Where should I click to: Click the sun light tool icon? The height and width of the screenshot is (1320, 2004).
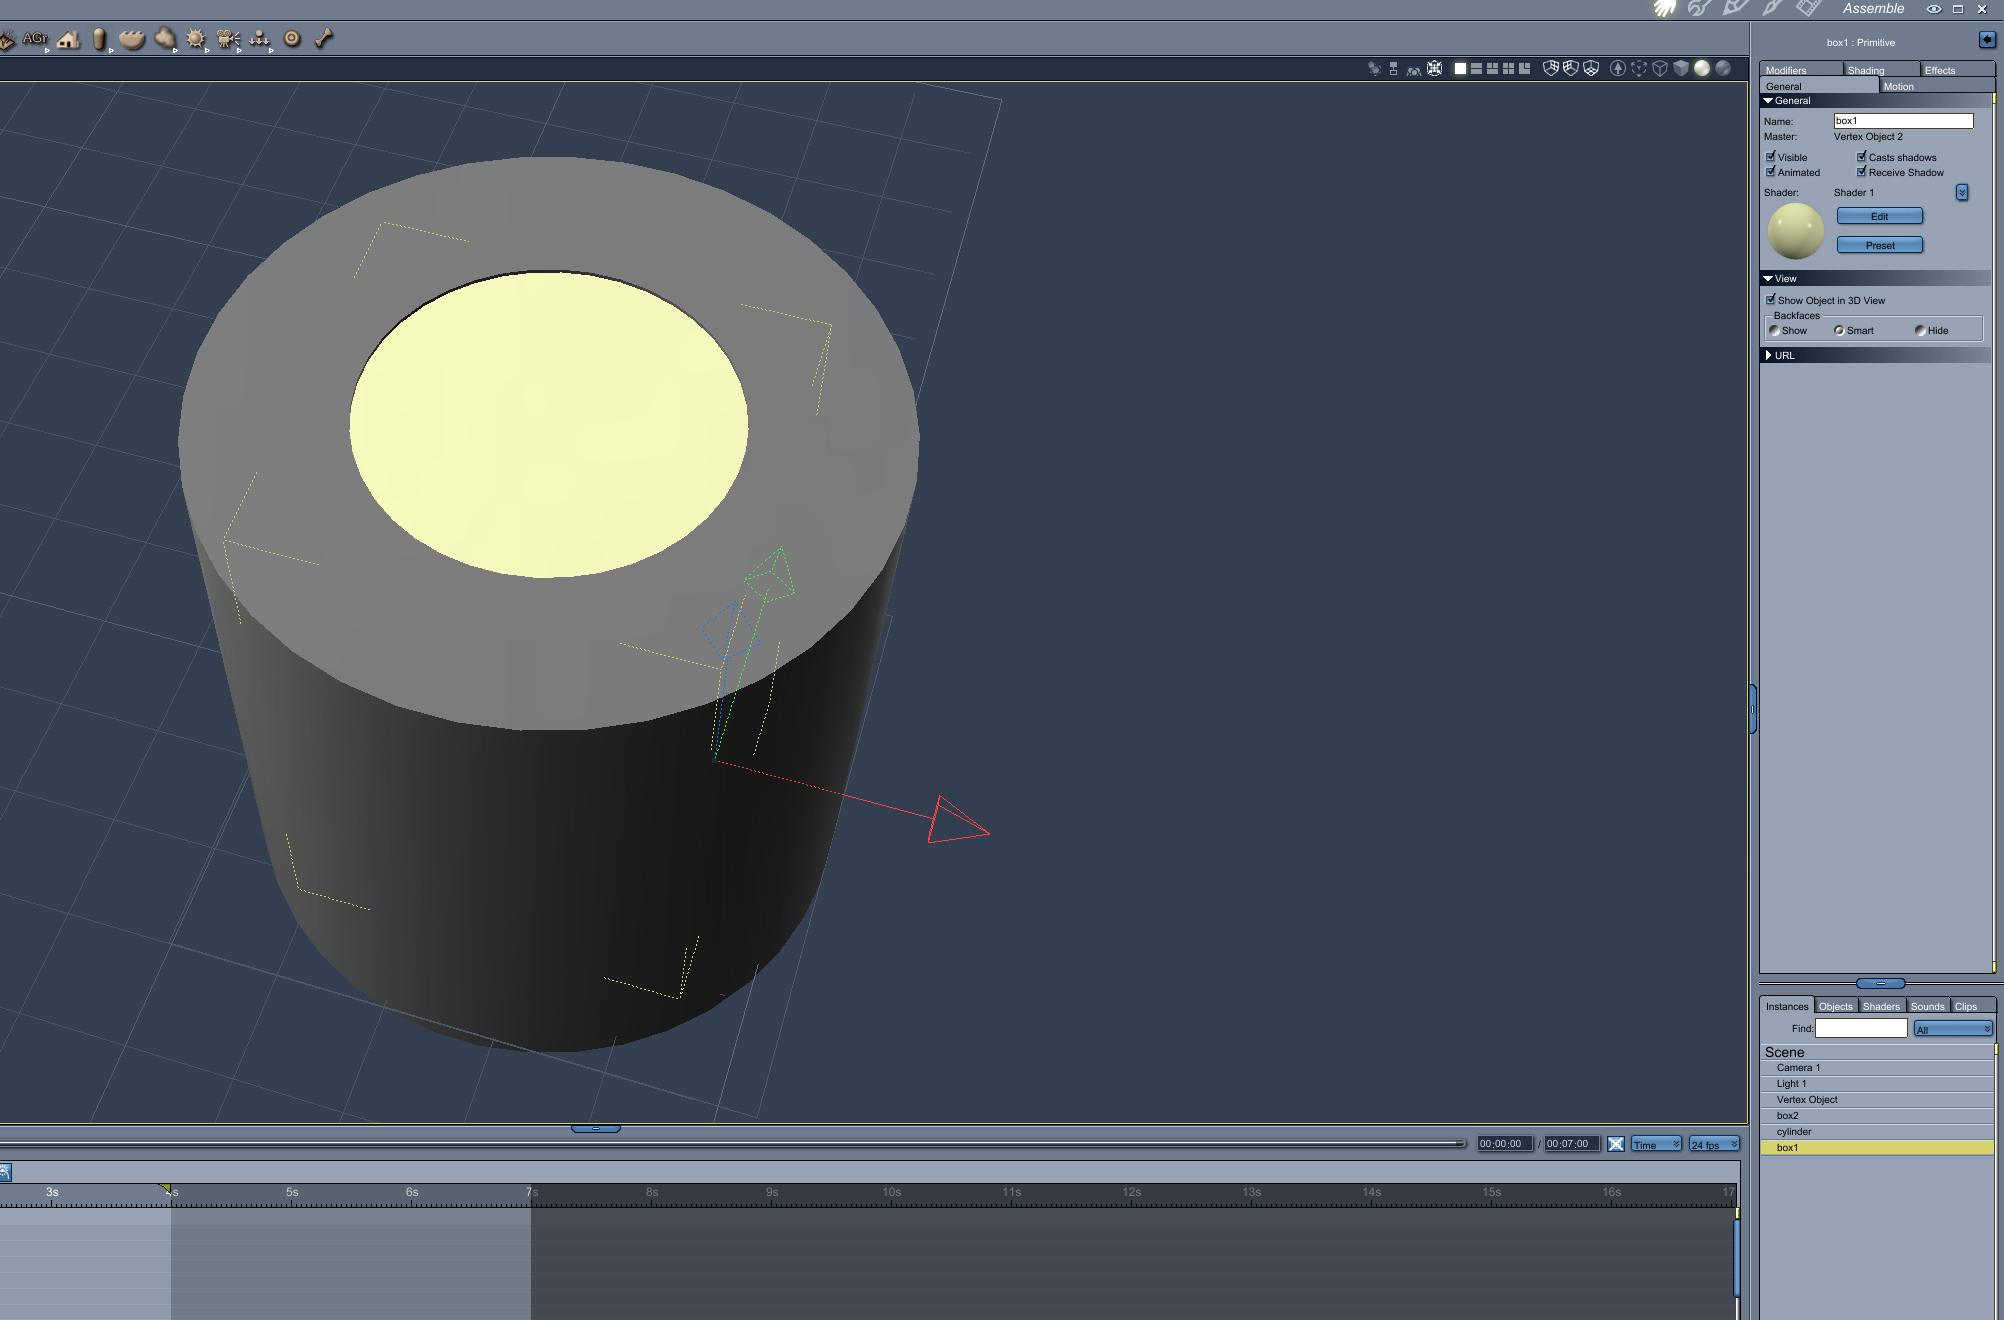click(196, 39)
